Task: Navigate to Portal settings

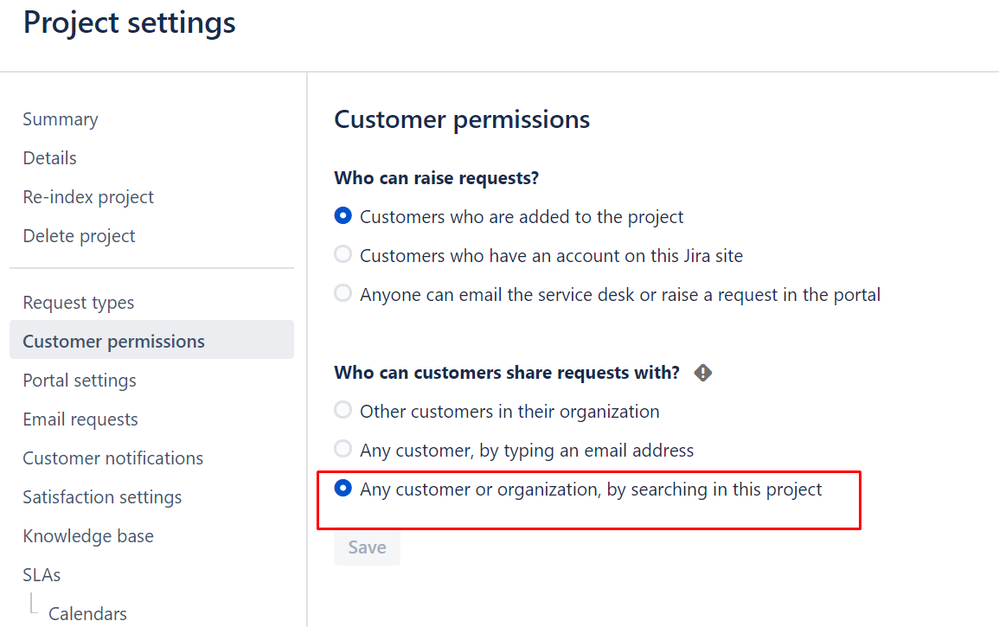Action: click(79, 380)
